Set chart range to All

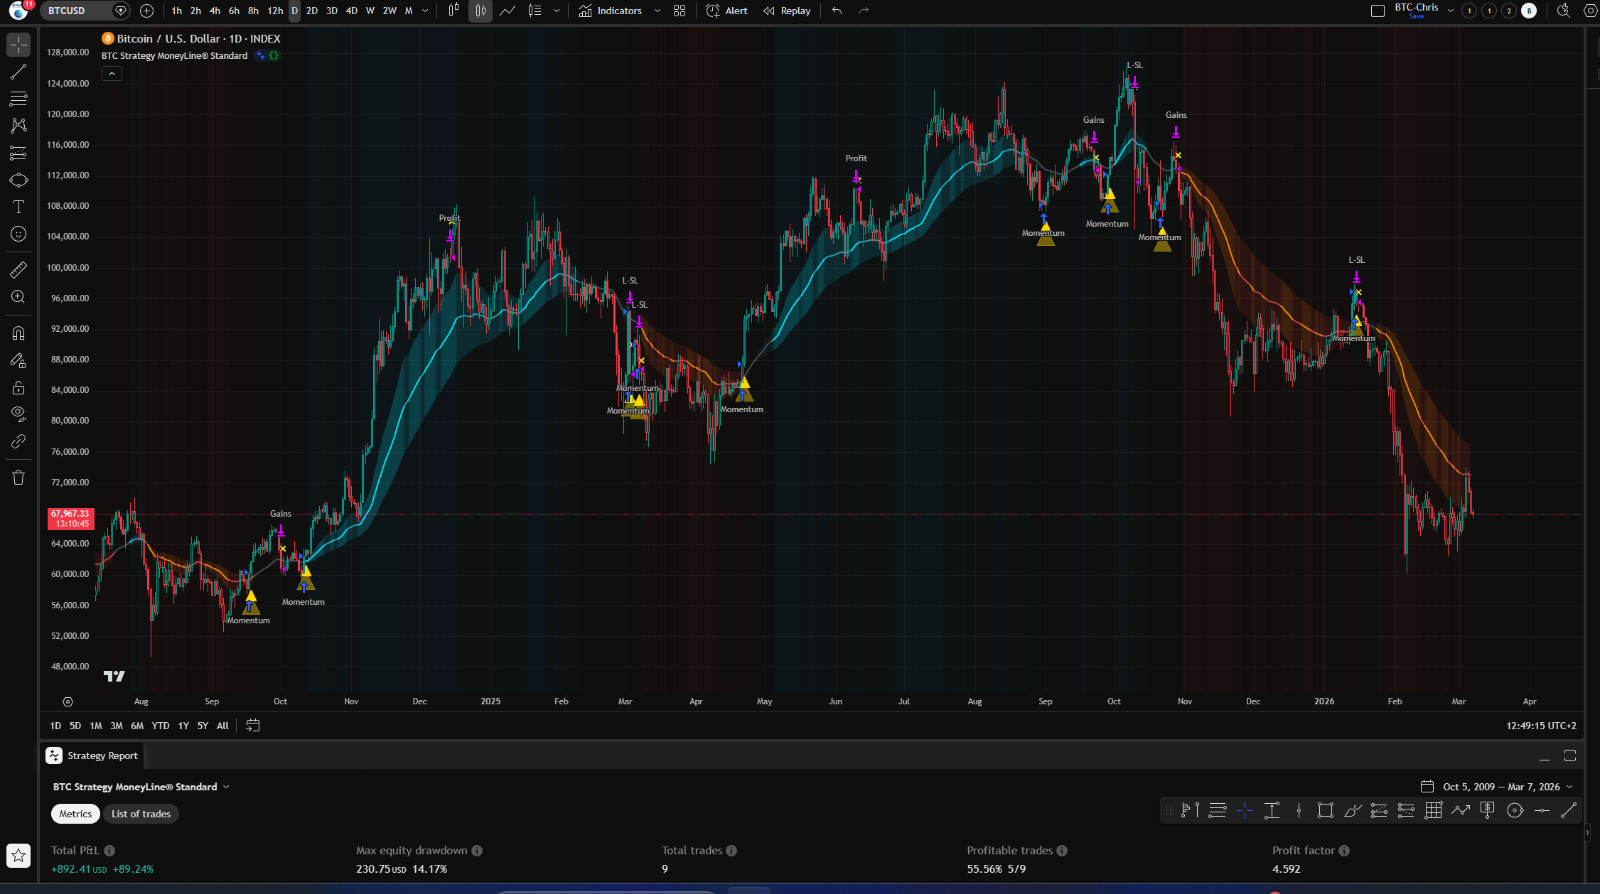coord(223,726)
